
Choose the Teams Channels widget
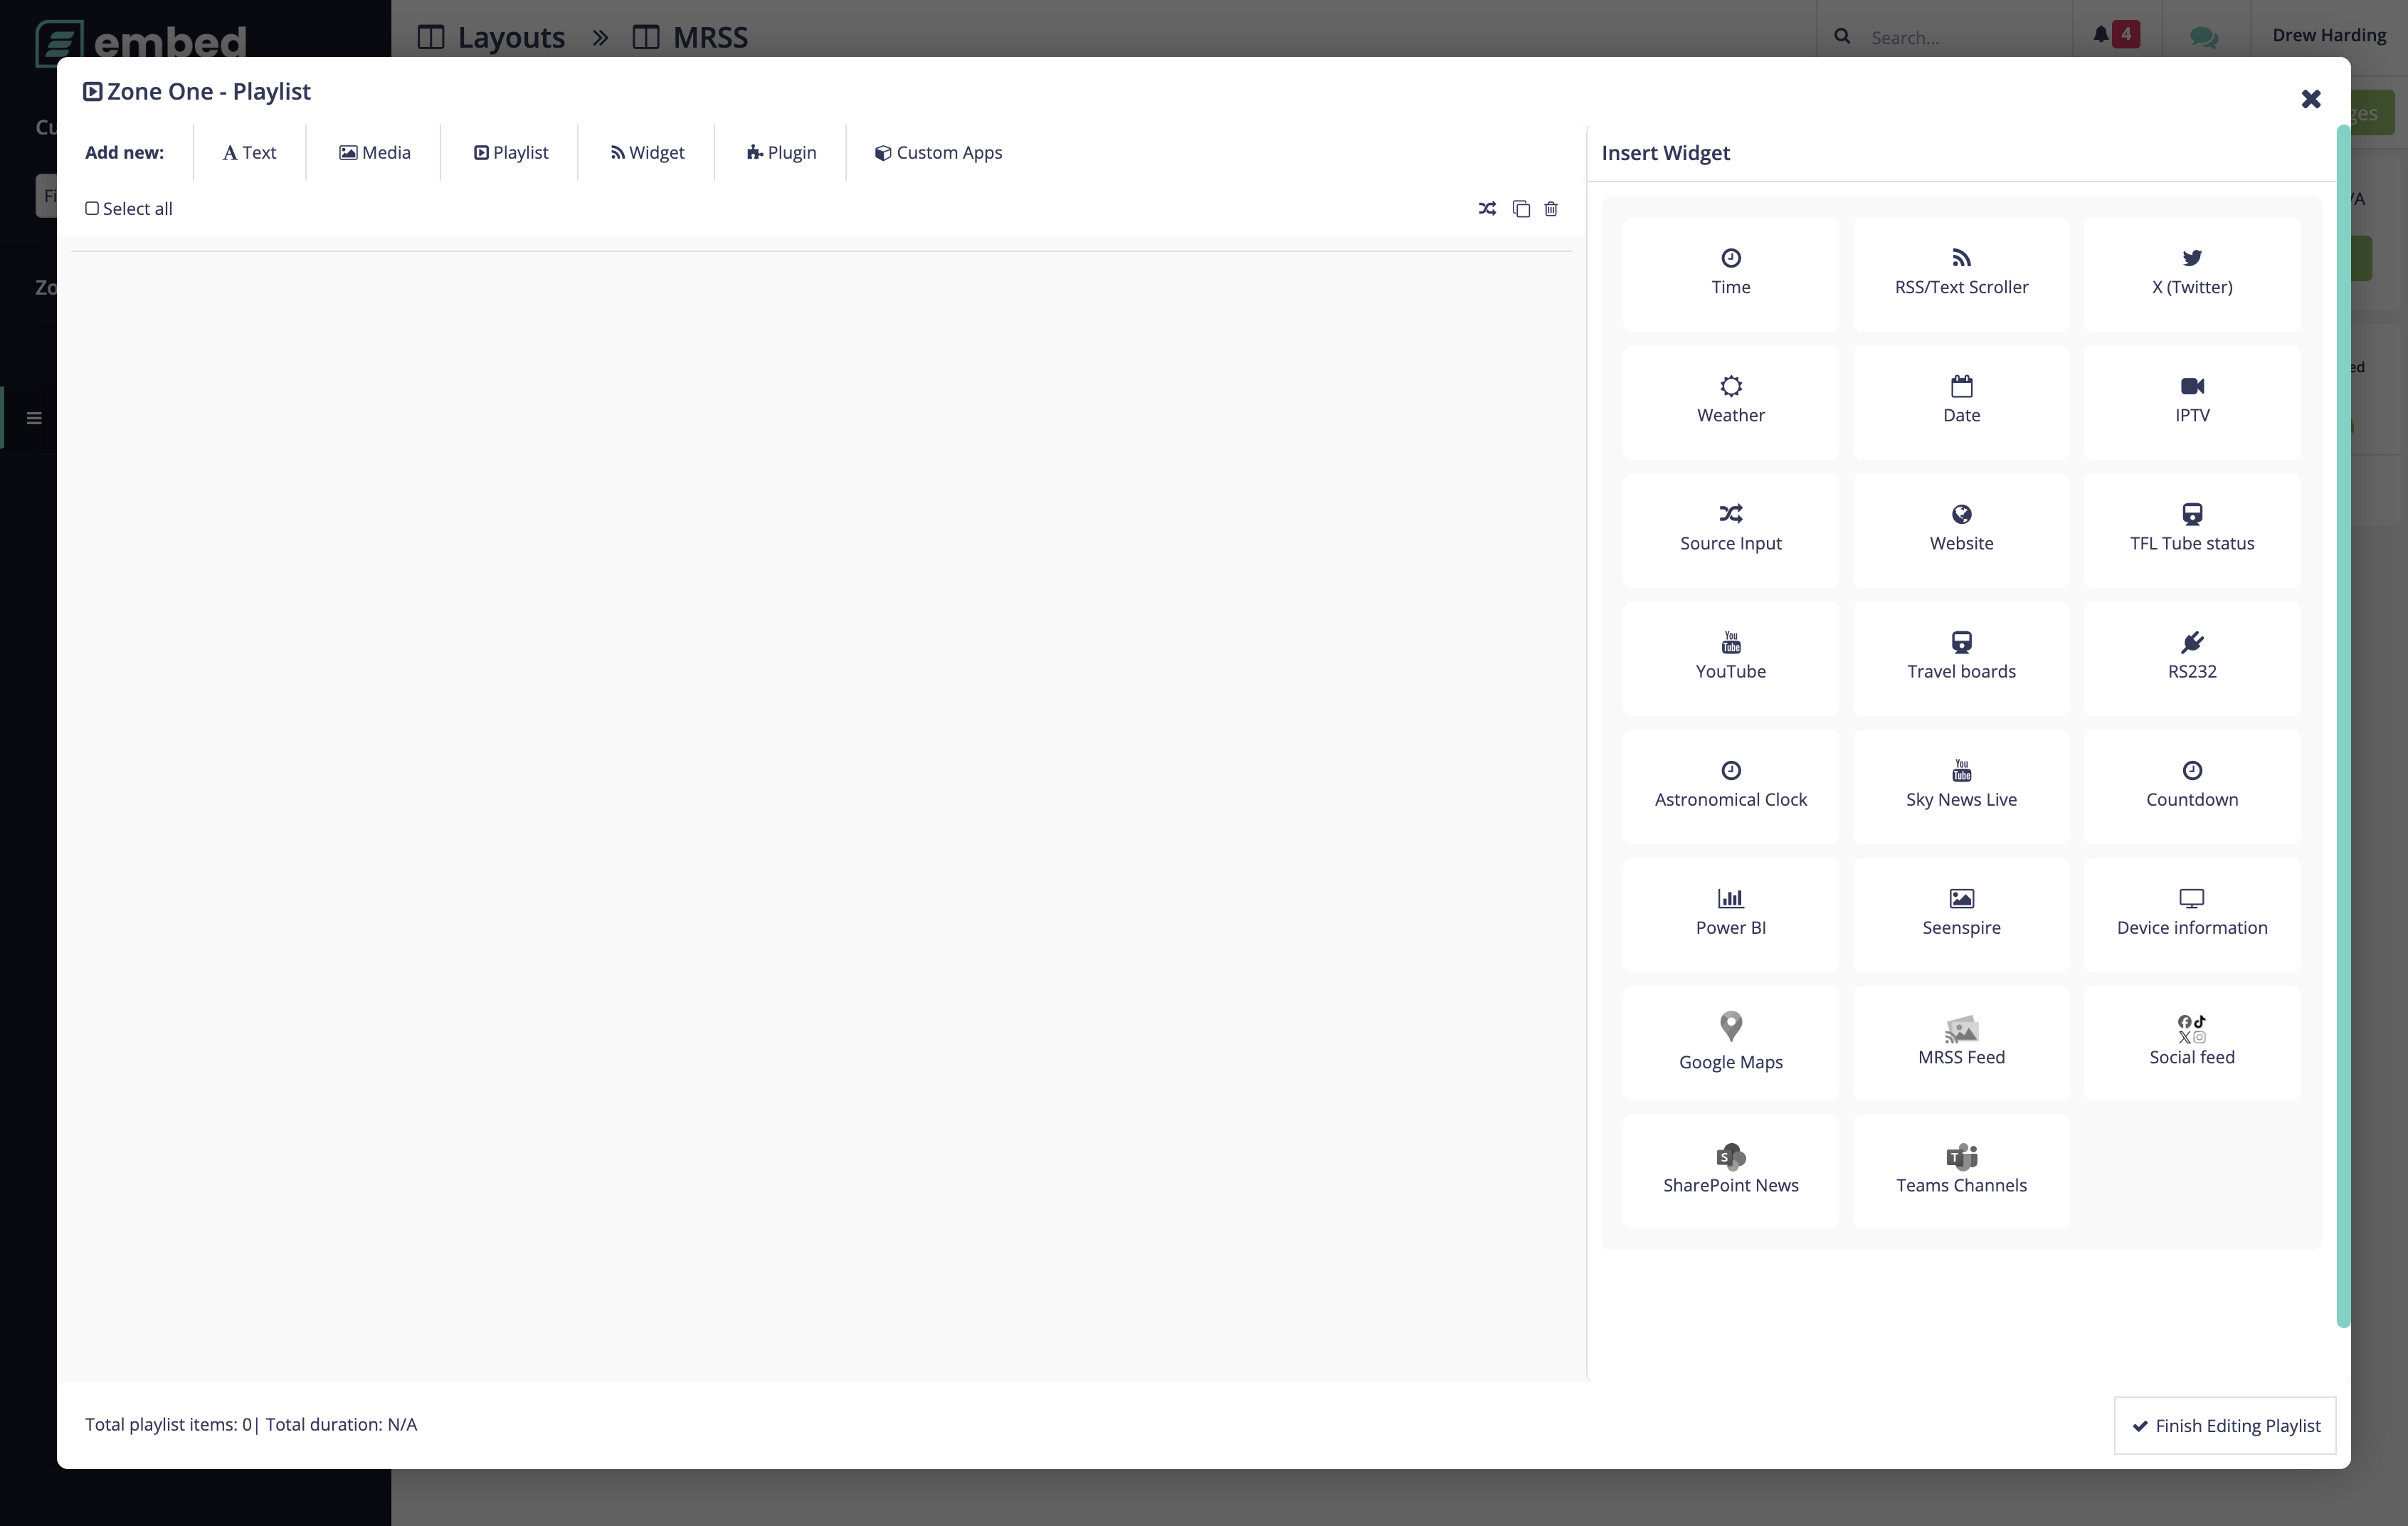(1960, 1170)
